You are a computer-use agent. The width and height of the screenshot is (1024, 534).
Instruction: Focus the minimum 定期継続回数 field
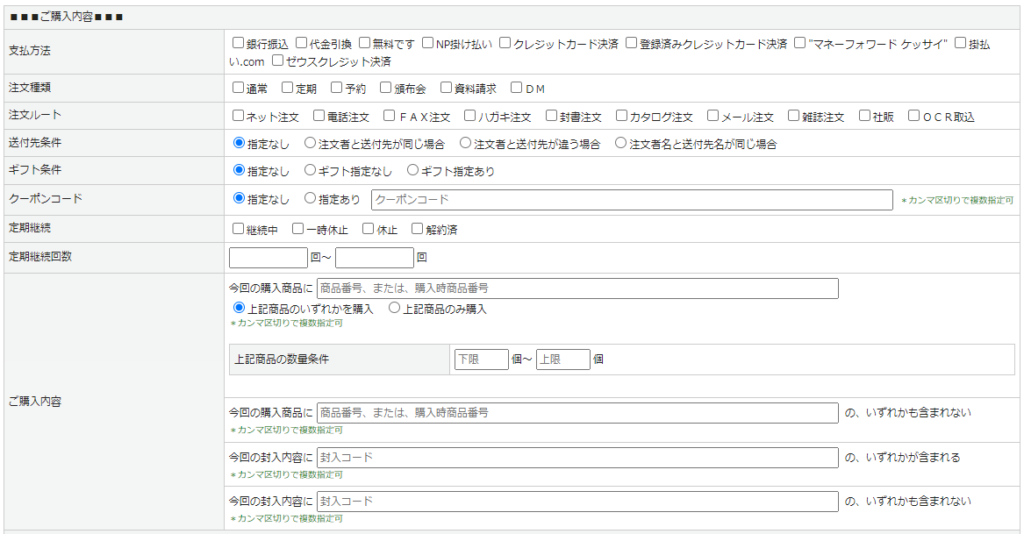tap(268, 257)
